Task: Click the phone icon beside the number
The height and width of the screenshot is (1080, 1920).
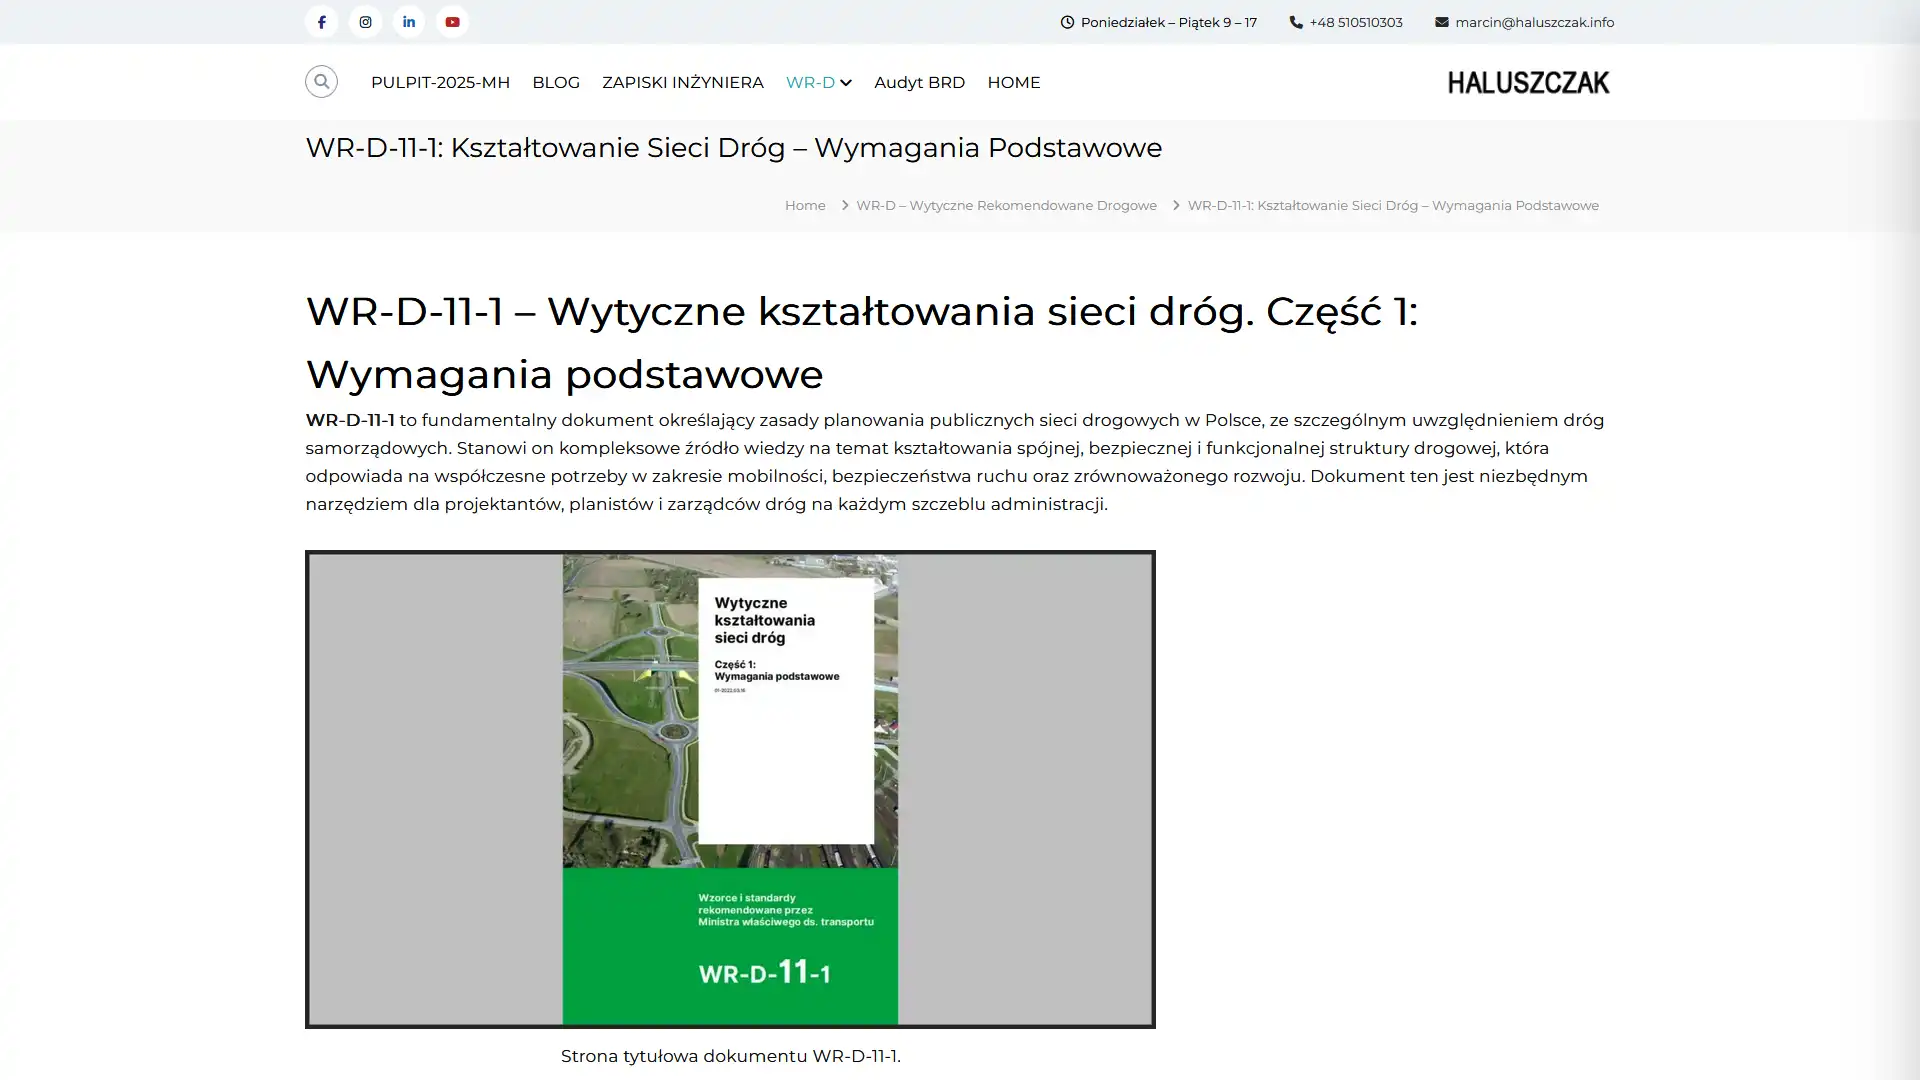Action: tap(1294, 21)
